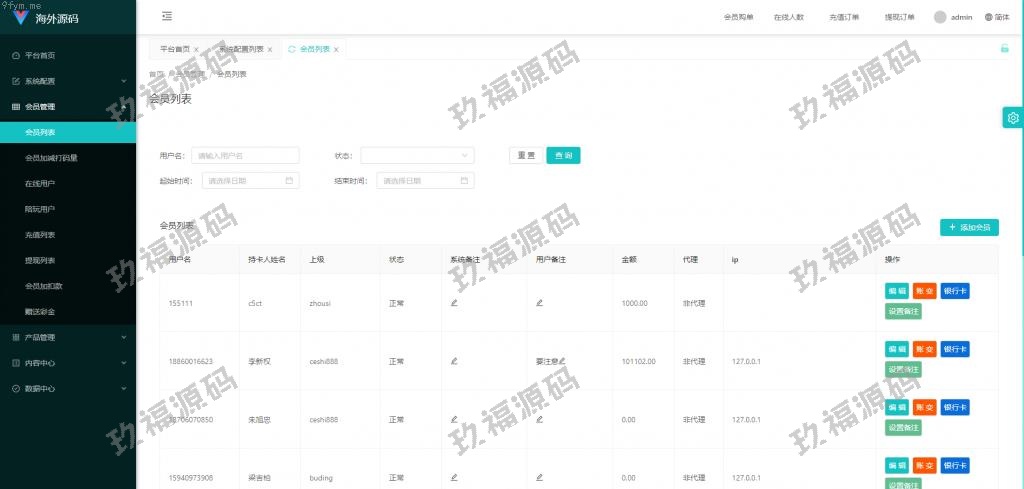This screenshot has height=489, width=1024.
Task: Close the 平台首页 tab
Action: 196,49
